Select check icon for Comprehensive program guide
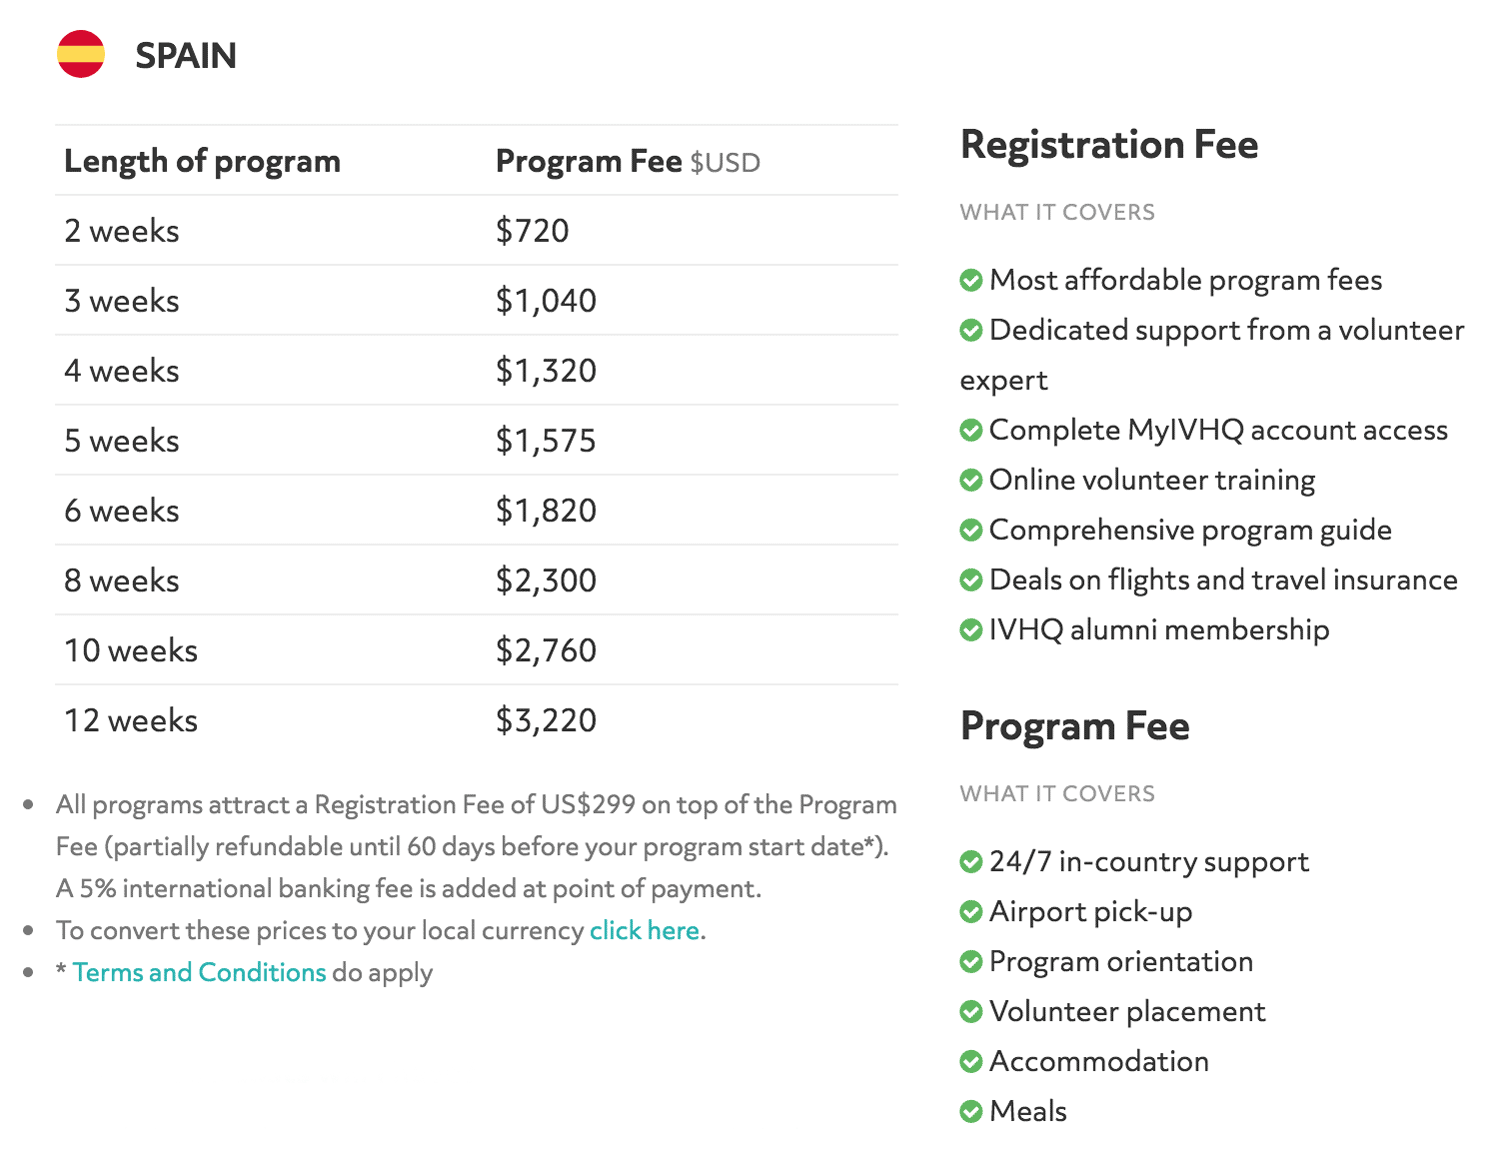 click(971, 530)
